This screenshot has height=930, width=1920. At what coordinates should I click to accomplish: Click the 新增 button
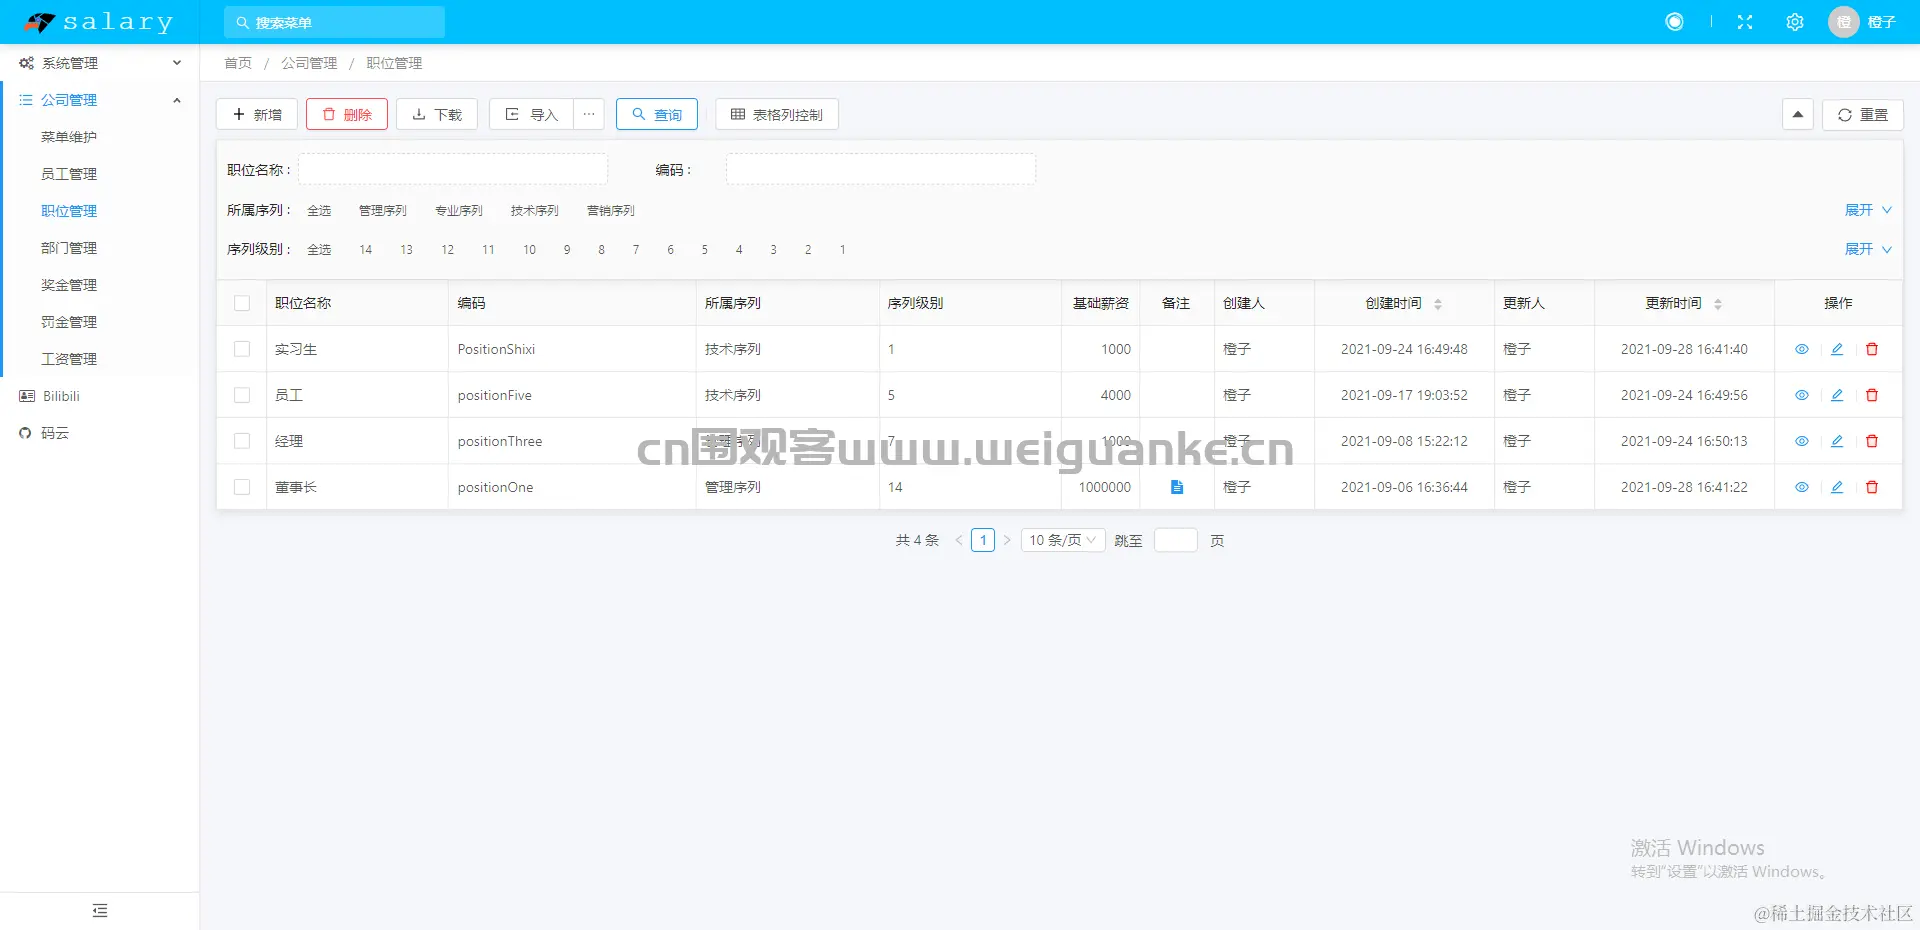click(x=257, y=114)
